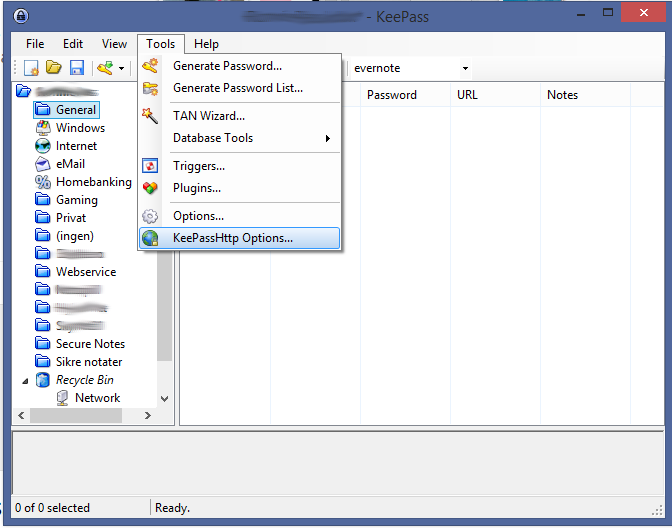Image resolution: width=672 pixels, height=528 pixels.
Task: Click the Plugins colored blocks icon
Action: coord(150,188)
